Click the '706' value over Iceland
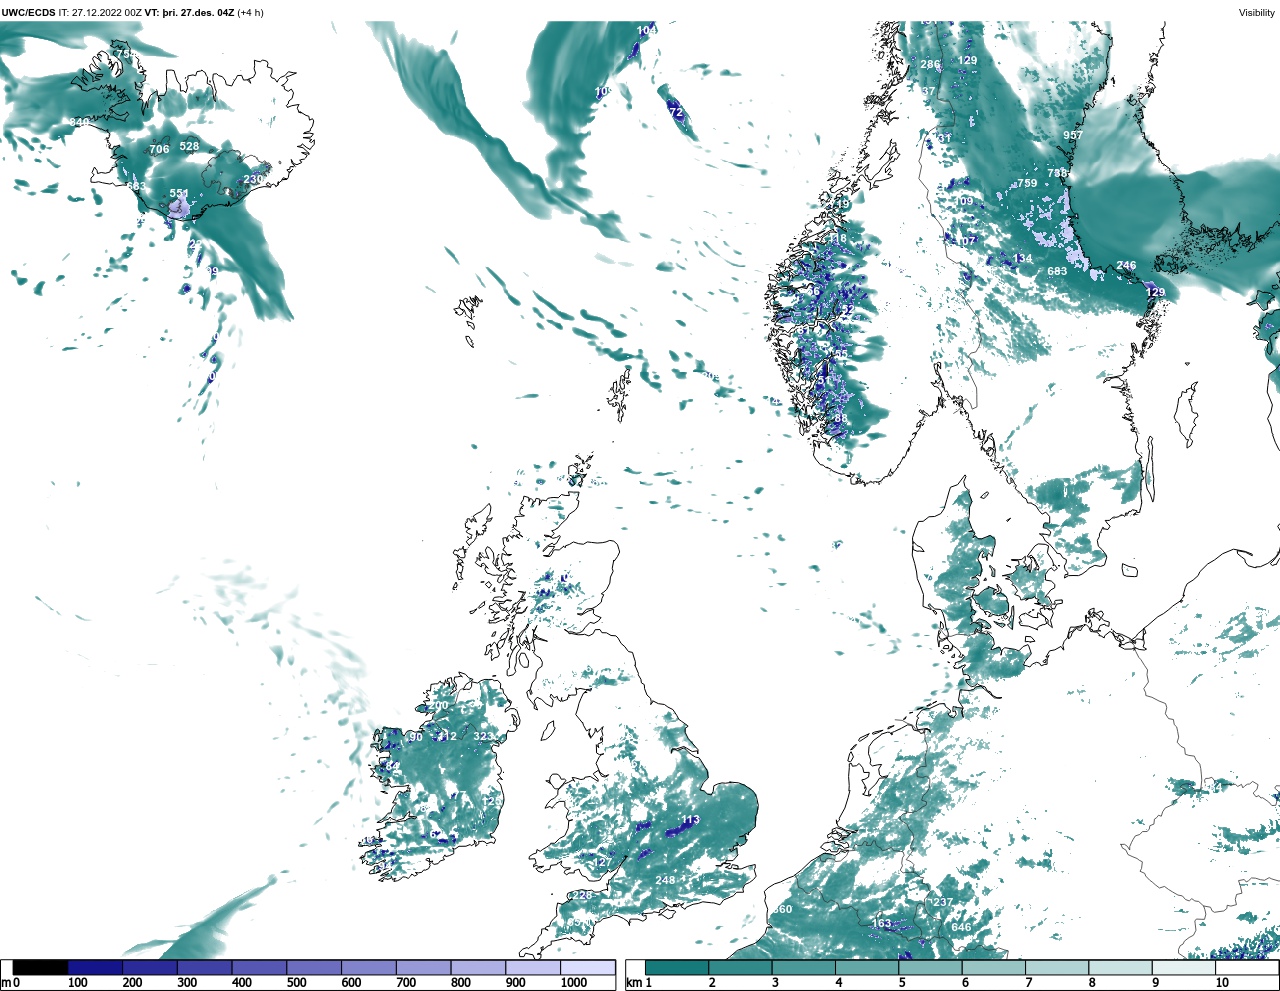The image size is (1280, 991). [159, 149]
